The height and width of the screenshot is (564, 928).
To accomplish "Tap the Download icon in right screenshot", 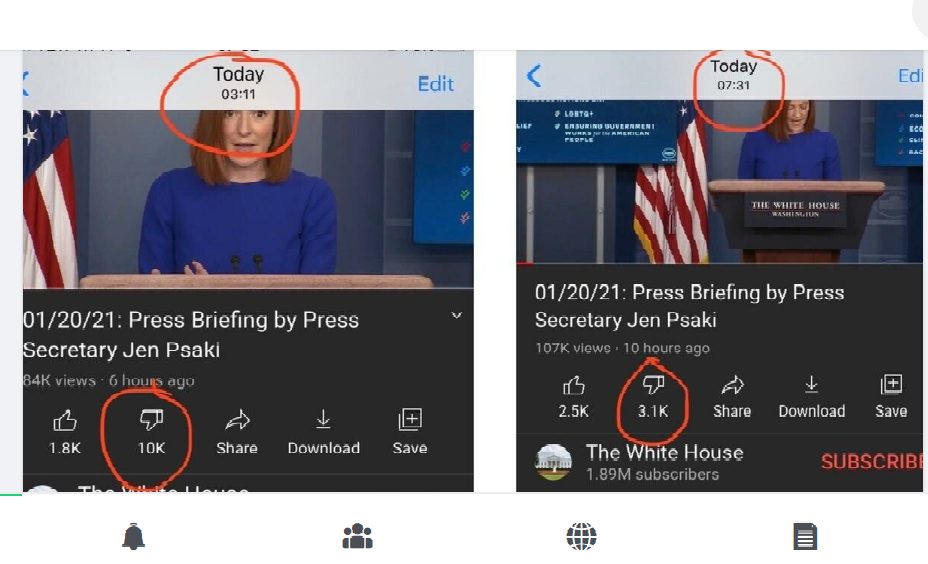I will (811, 385).
